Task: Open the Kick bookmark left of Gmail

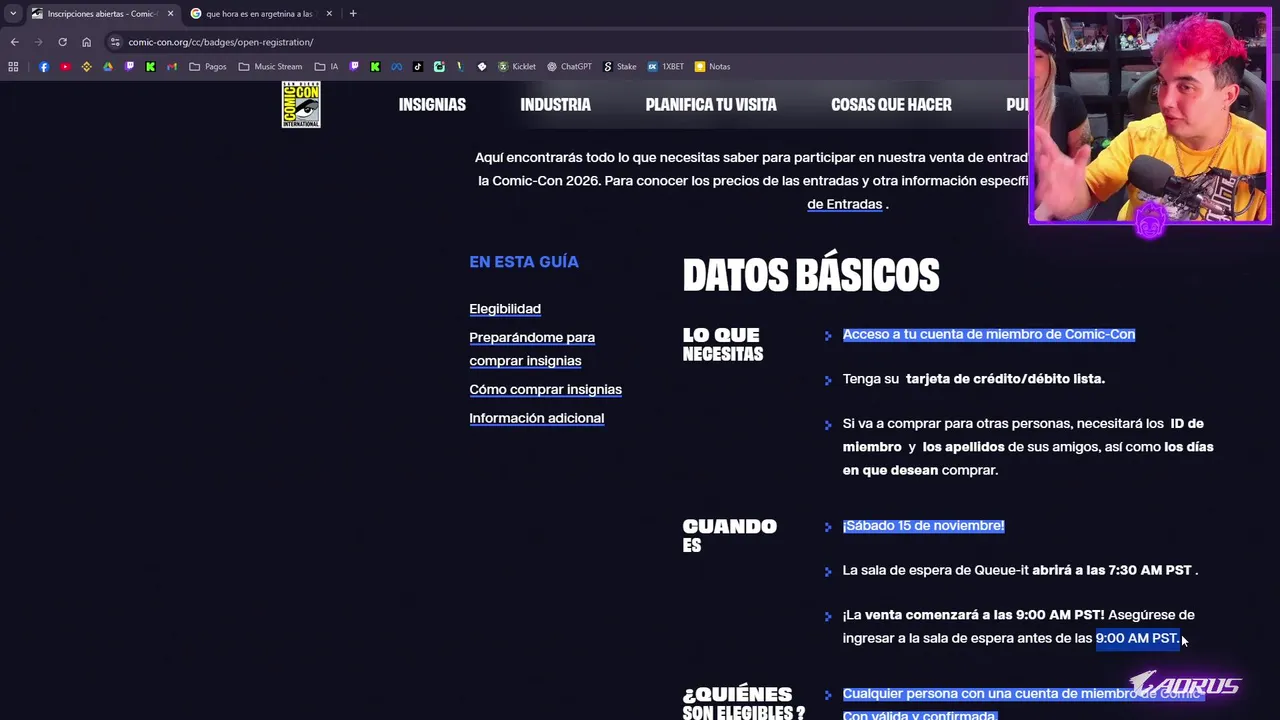Action: point(151,67)
